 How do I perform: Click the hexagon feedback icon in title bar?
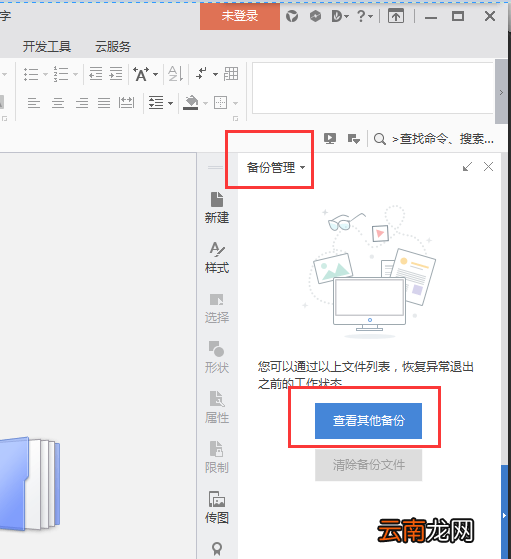pyautogui.click(x=315, y=16)
